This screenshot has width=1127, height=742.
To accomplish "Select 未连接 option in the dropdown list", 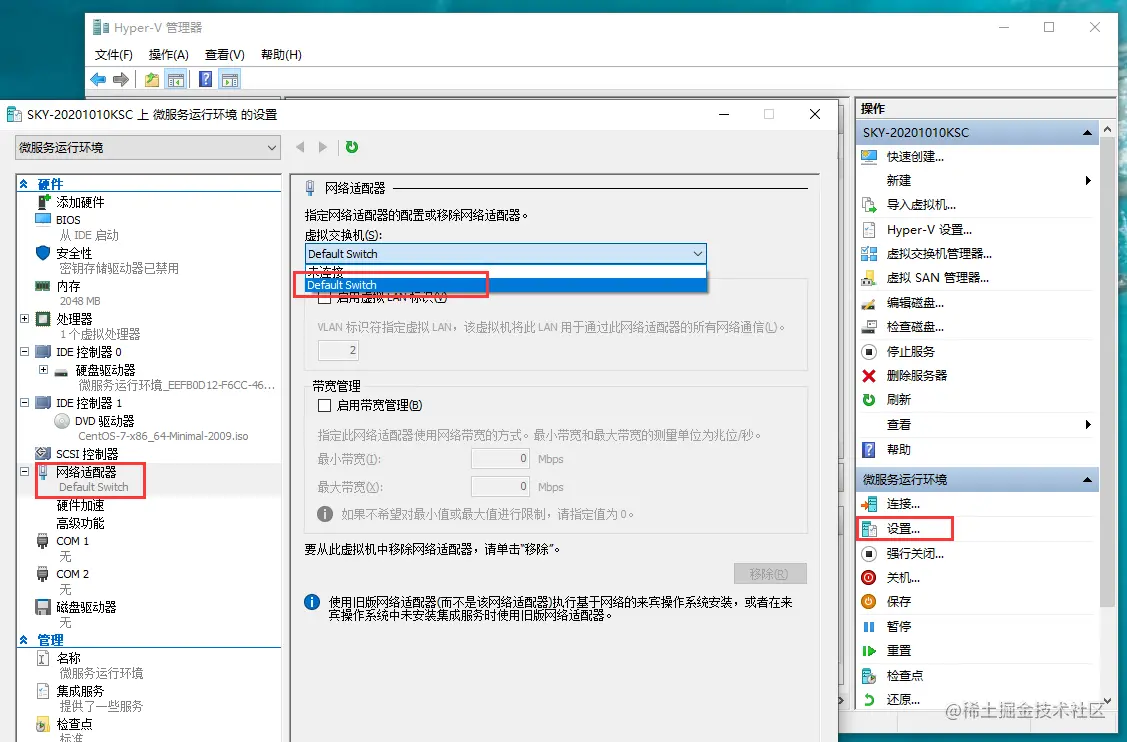I will (506, 272).
